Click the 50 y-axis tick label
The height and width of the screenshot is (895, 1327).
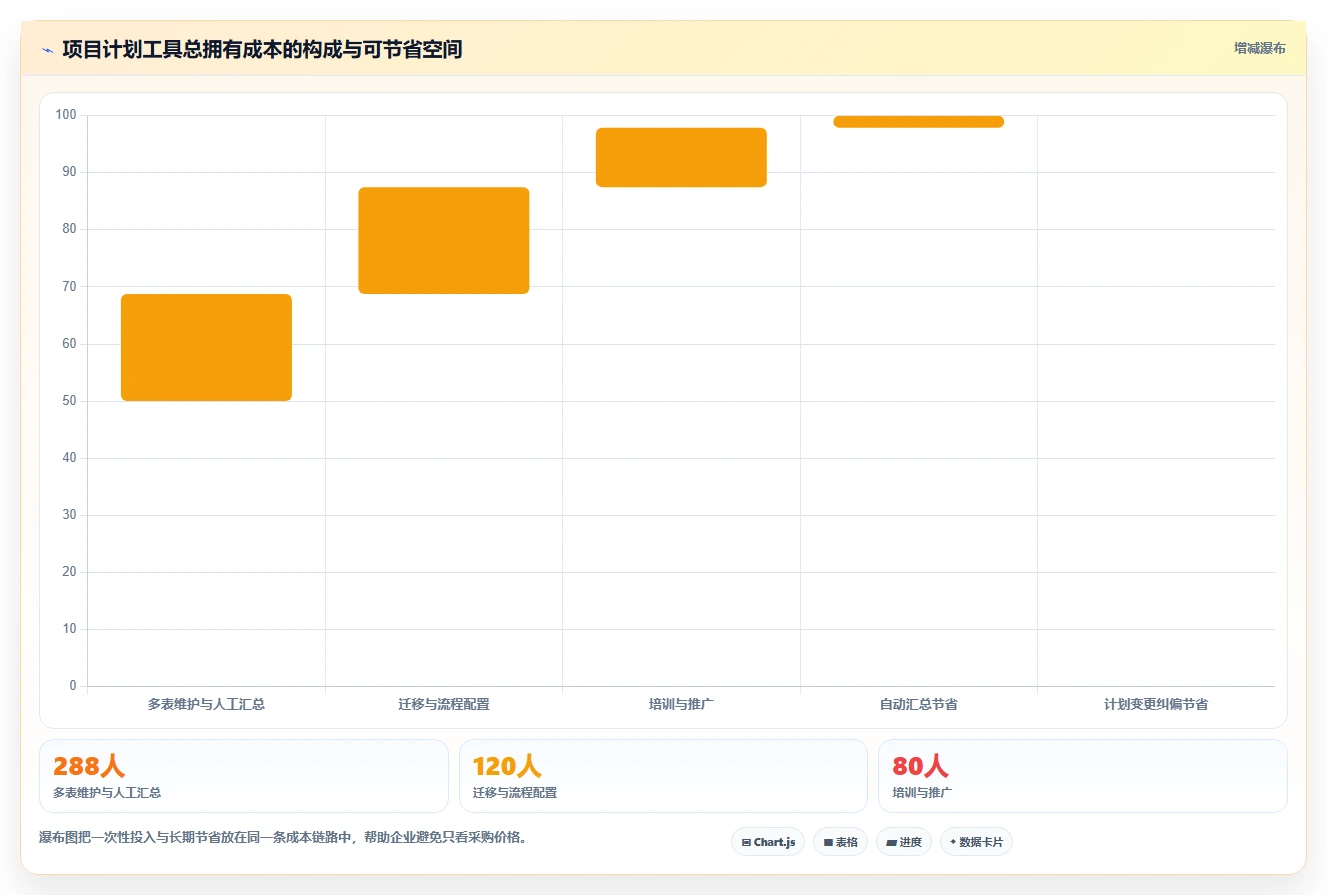[70, 401]
